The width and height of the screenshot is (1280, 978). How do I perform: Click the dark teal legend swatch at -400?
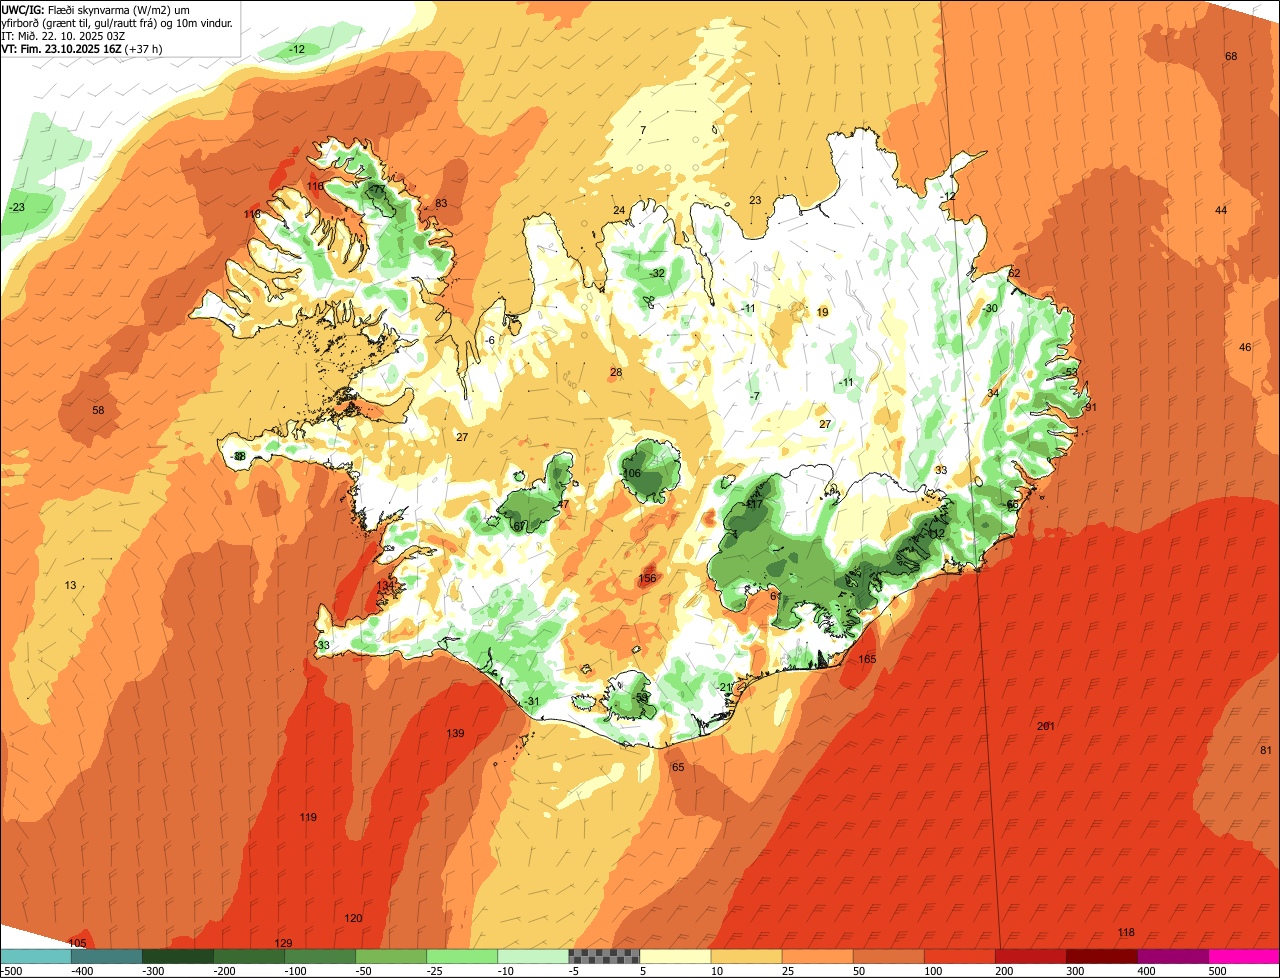click(x=106, y=956)
